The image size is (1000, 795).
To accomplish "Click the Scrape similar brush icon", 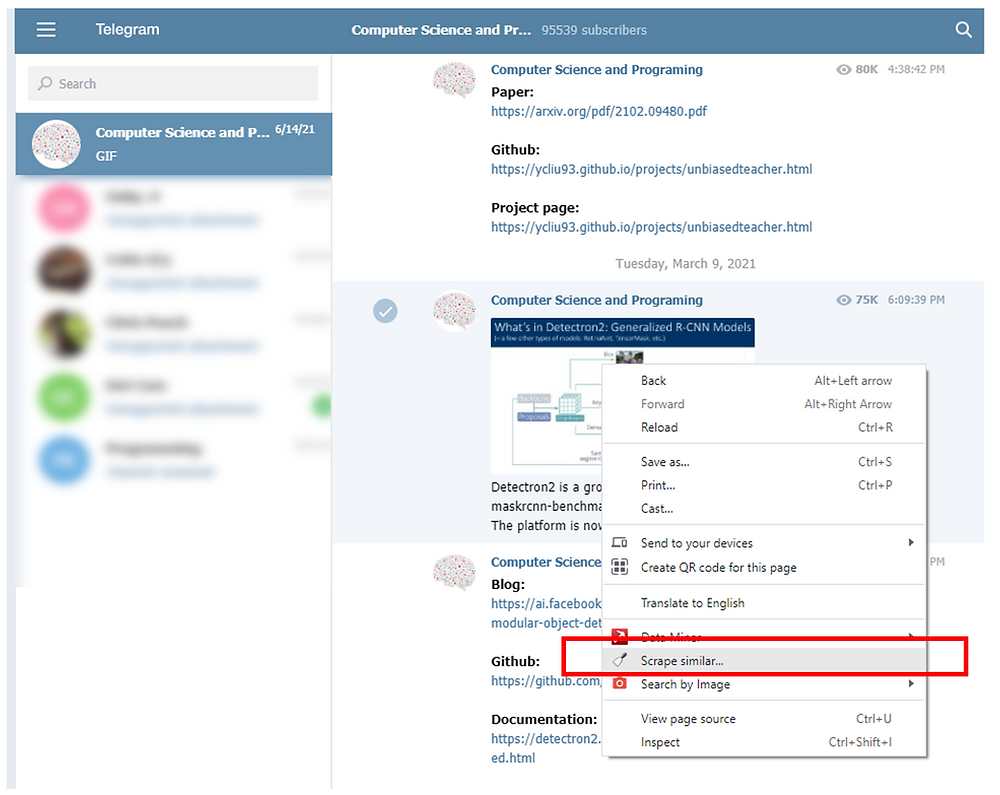I will click(619, 660).
